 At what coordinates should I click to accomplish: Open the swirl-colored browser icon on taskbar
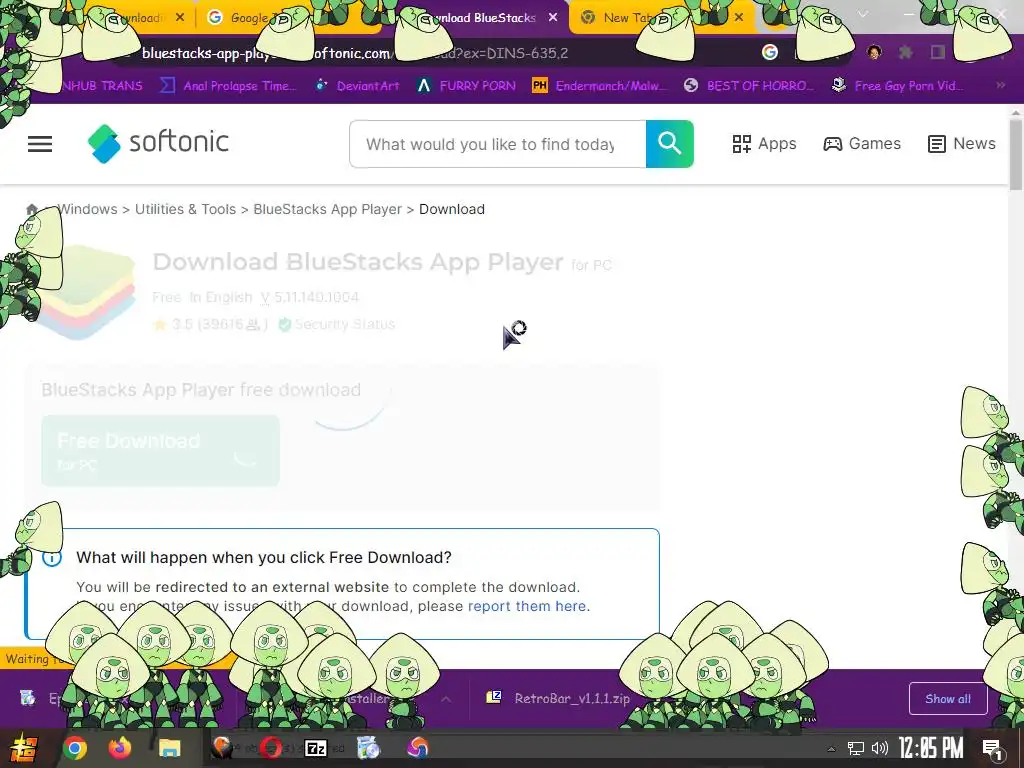tap(418, 748)
